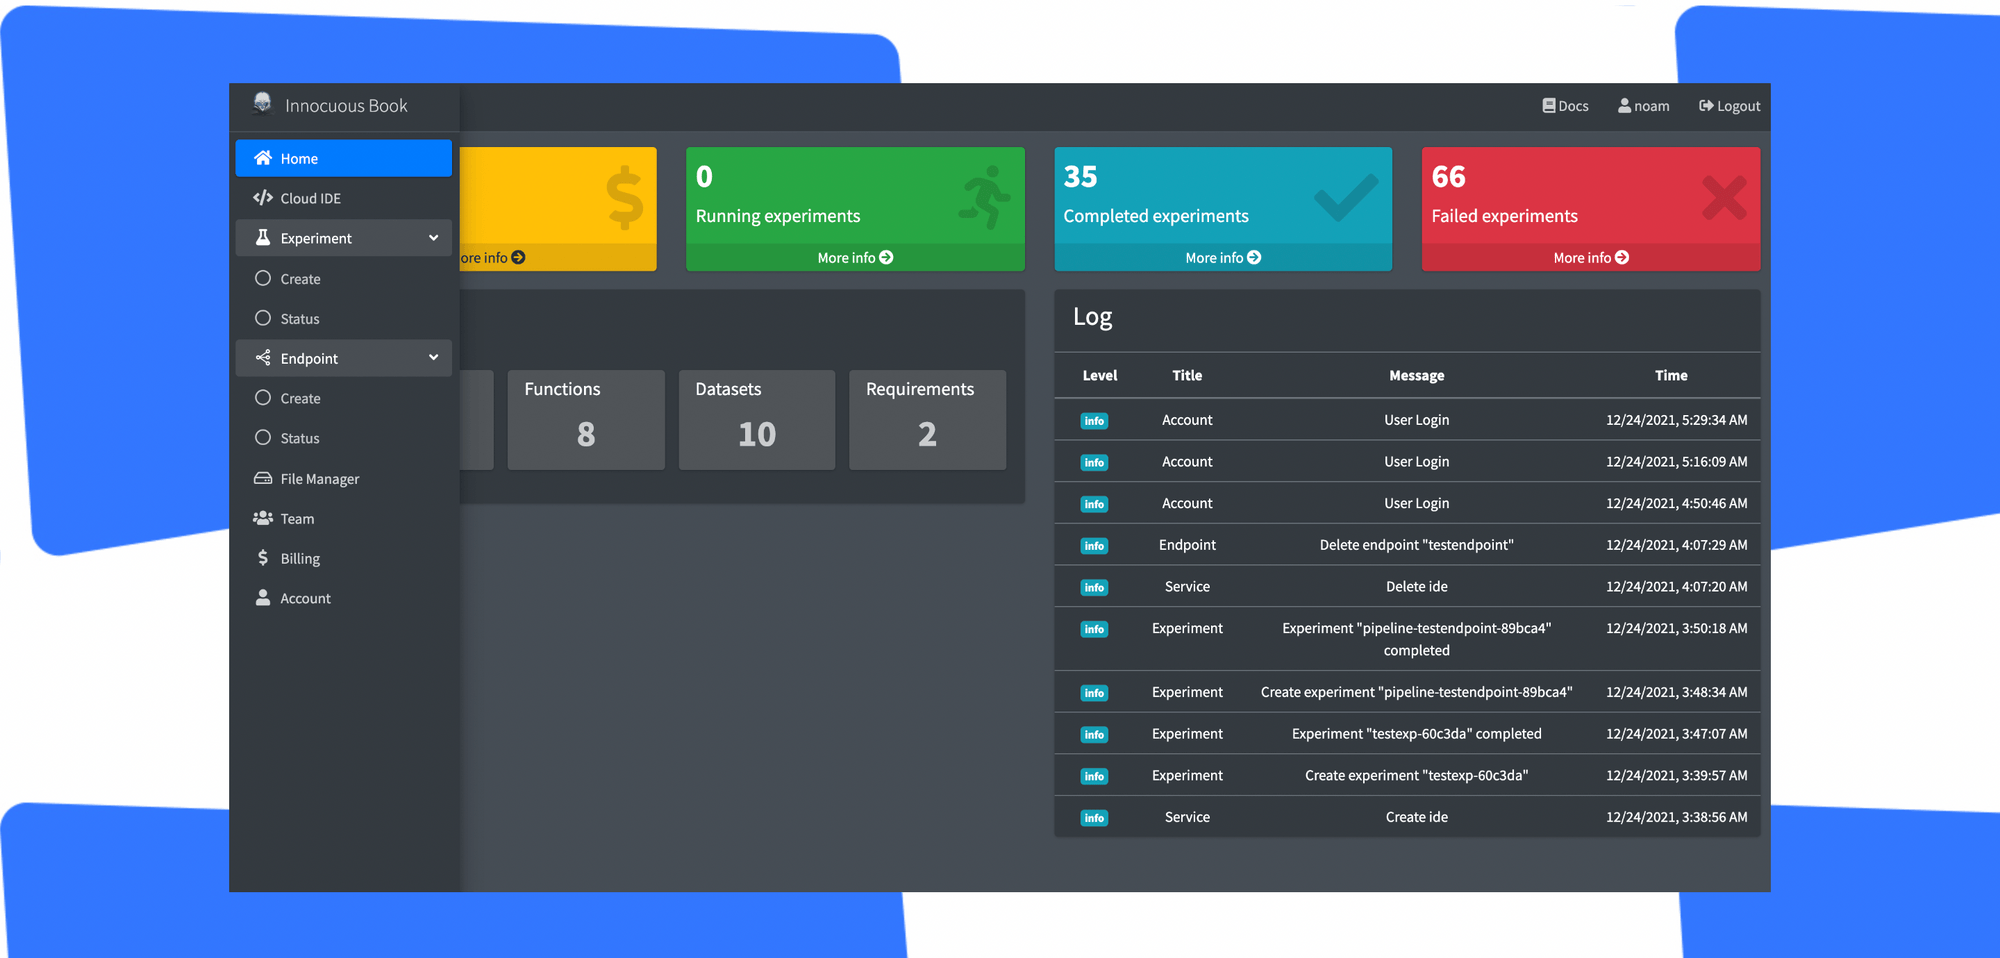Open the File Manager
The height and width of the screenshot is (958, 2000).
pos(263,478)
